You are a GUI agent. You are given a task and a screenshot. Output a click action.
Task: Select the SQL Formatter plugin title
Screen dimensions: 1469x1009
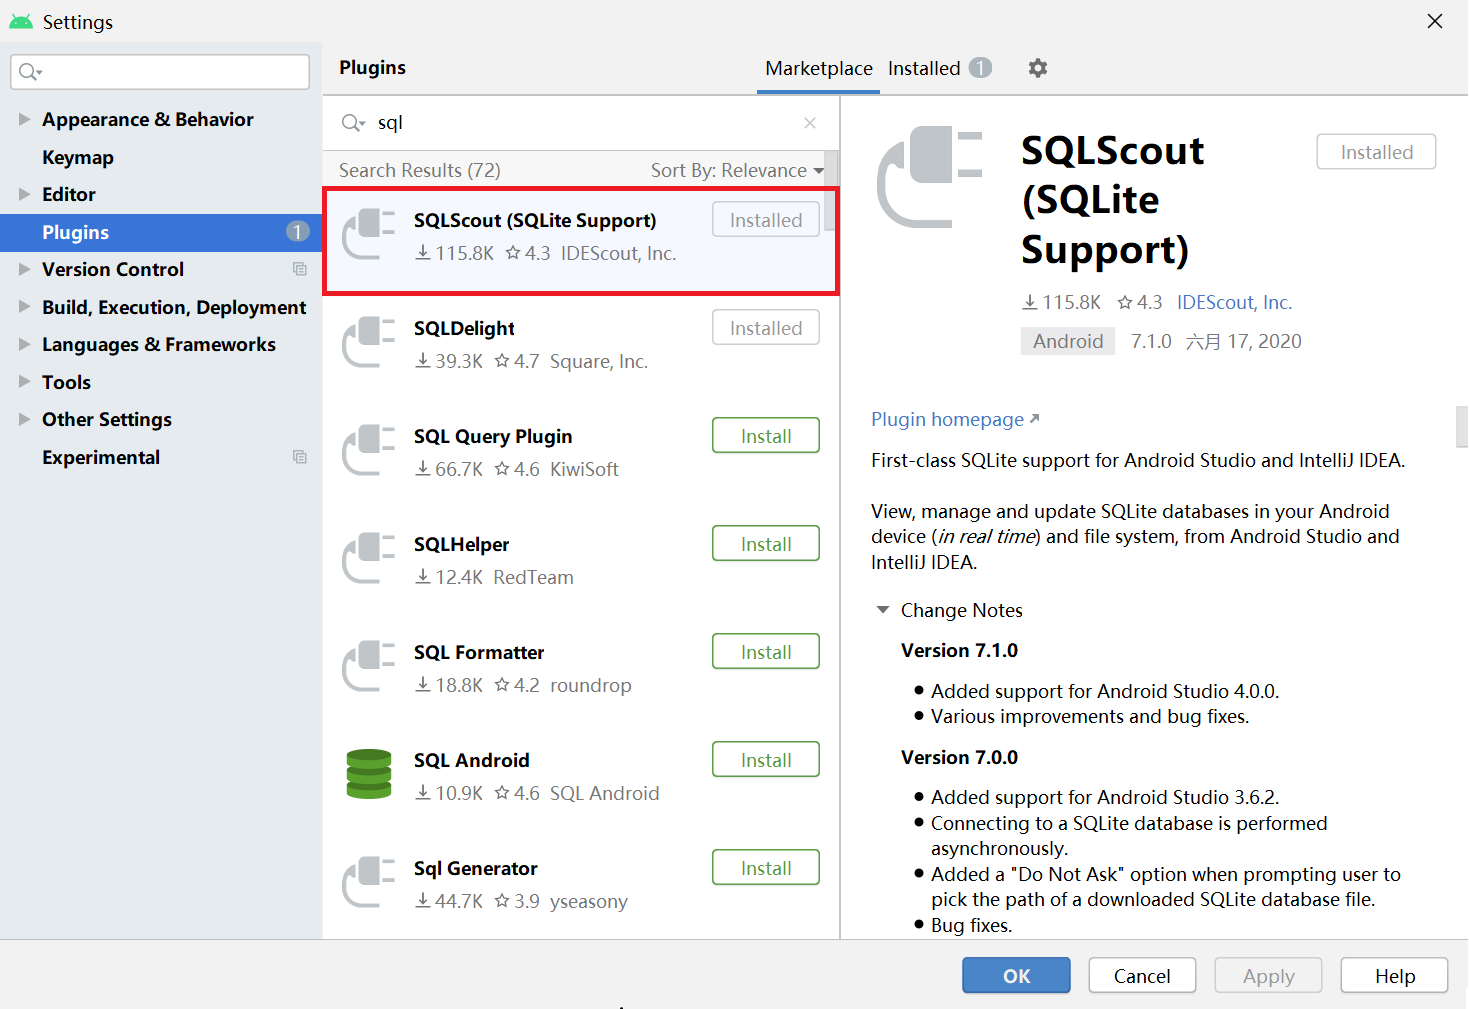click(479, 652)
